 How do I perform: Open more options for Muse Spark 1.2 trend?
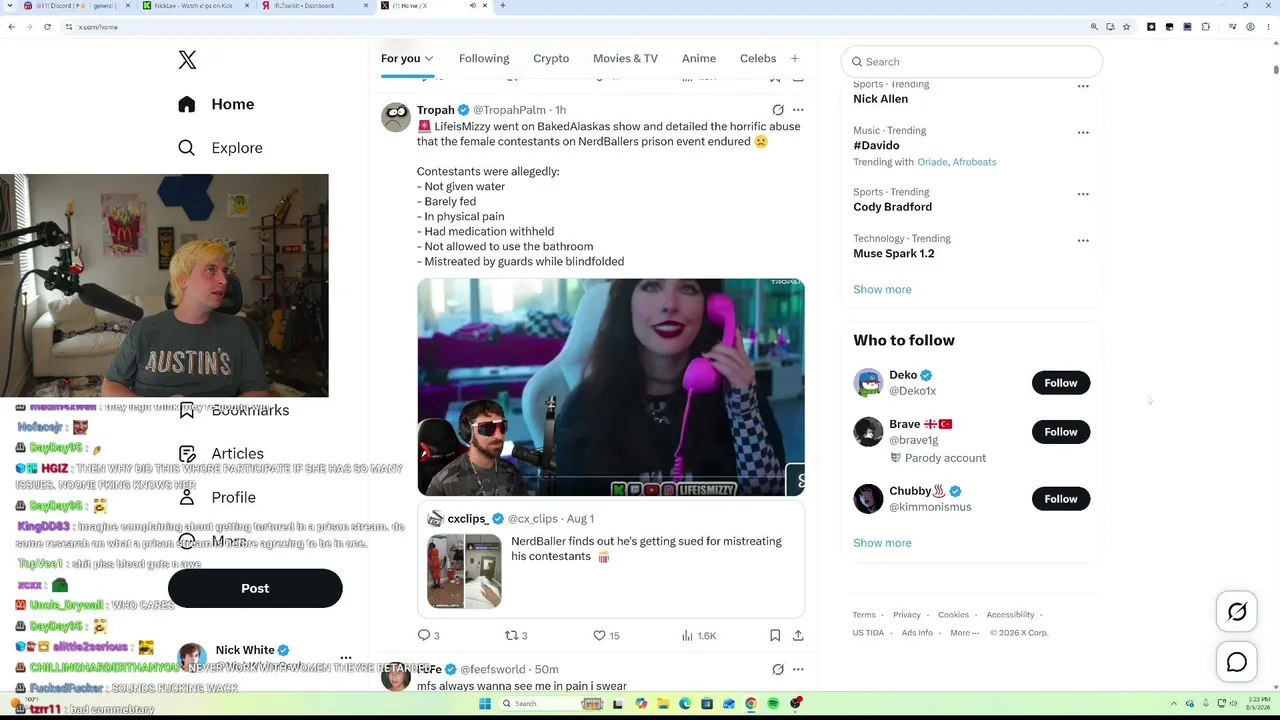click(x=1083, y=240)
